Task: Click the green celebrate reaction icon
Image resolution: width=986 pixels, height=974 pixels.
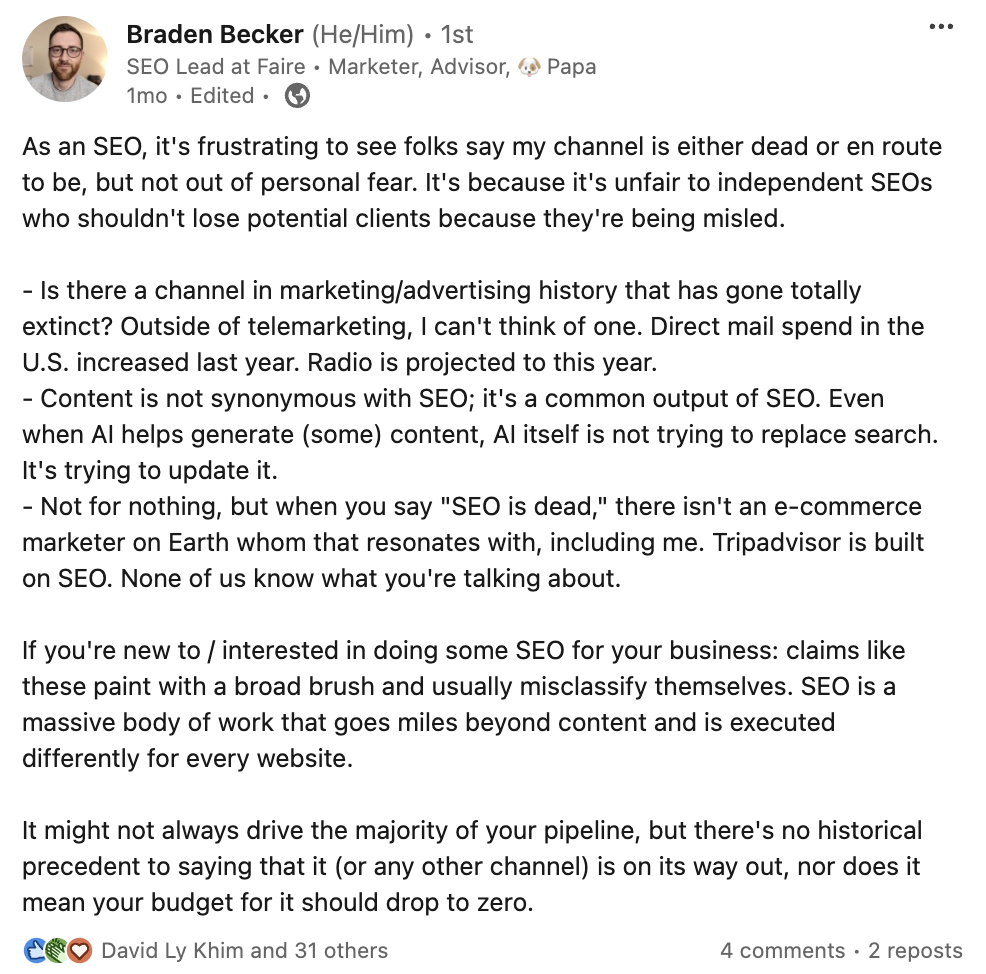Action: (57, 950)
